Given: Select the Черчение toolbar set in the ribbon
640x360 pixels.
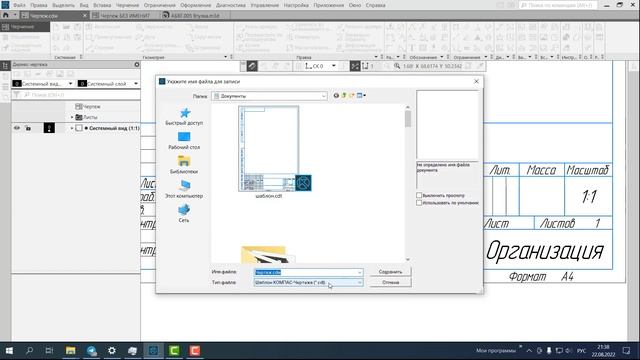Looking at the screenshot, I should click(x=25, y=27).
